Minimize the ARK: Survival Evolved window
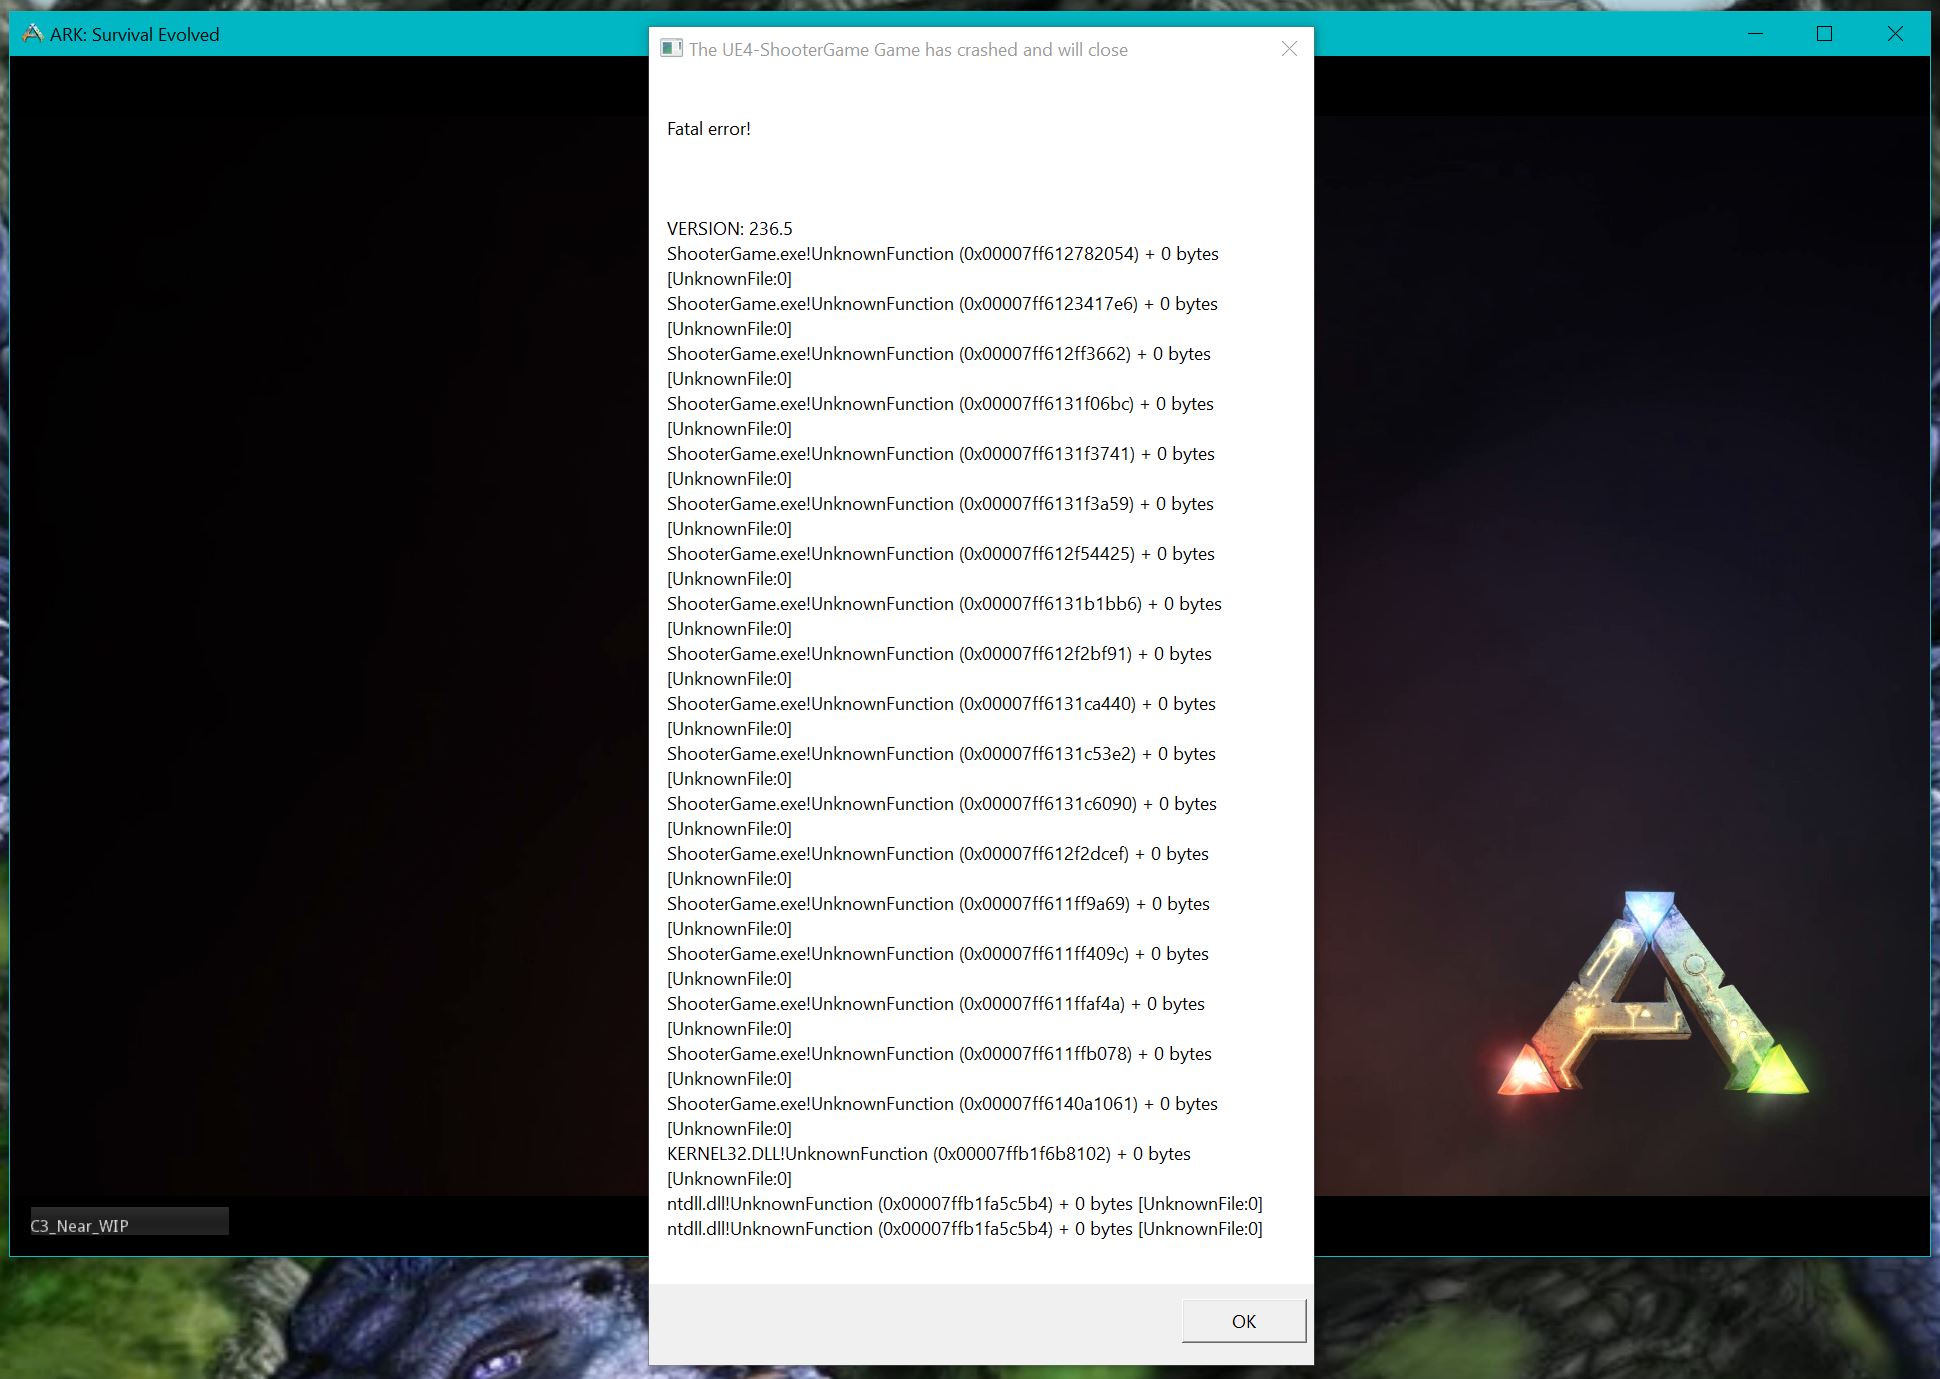1940x1379 pixels. point(1755,34)
